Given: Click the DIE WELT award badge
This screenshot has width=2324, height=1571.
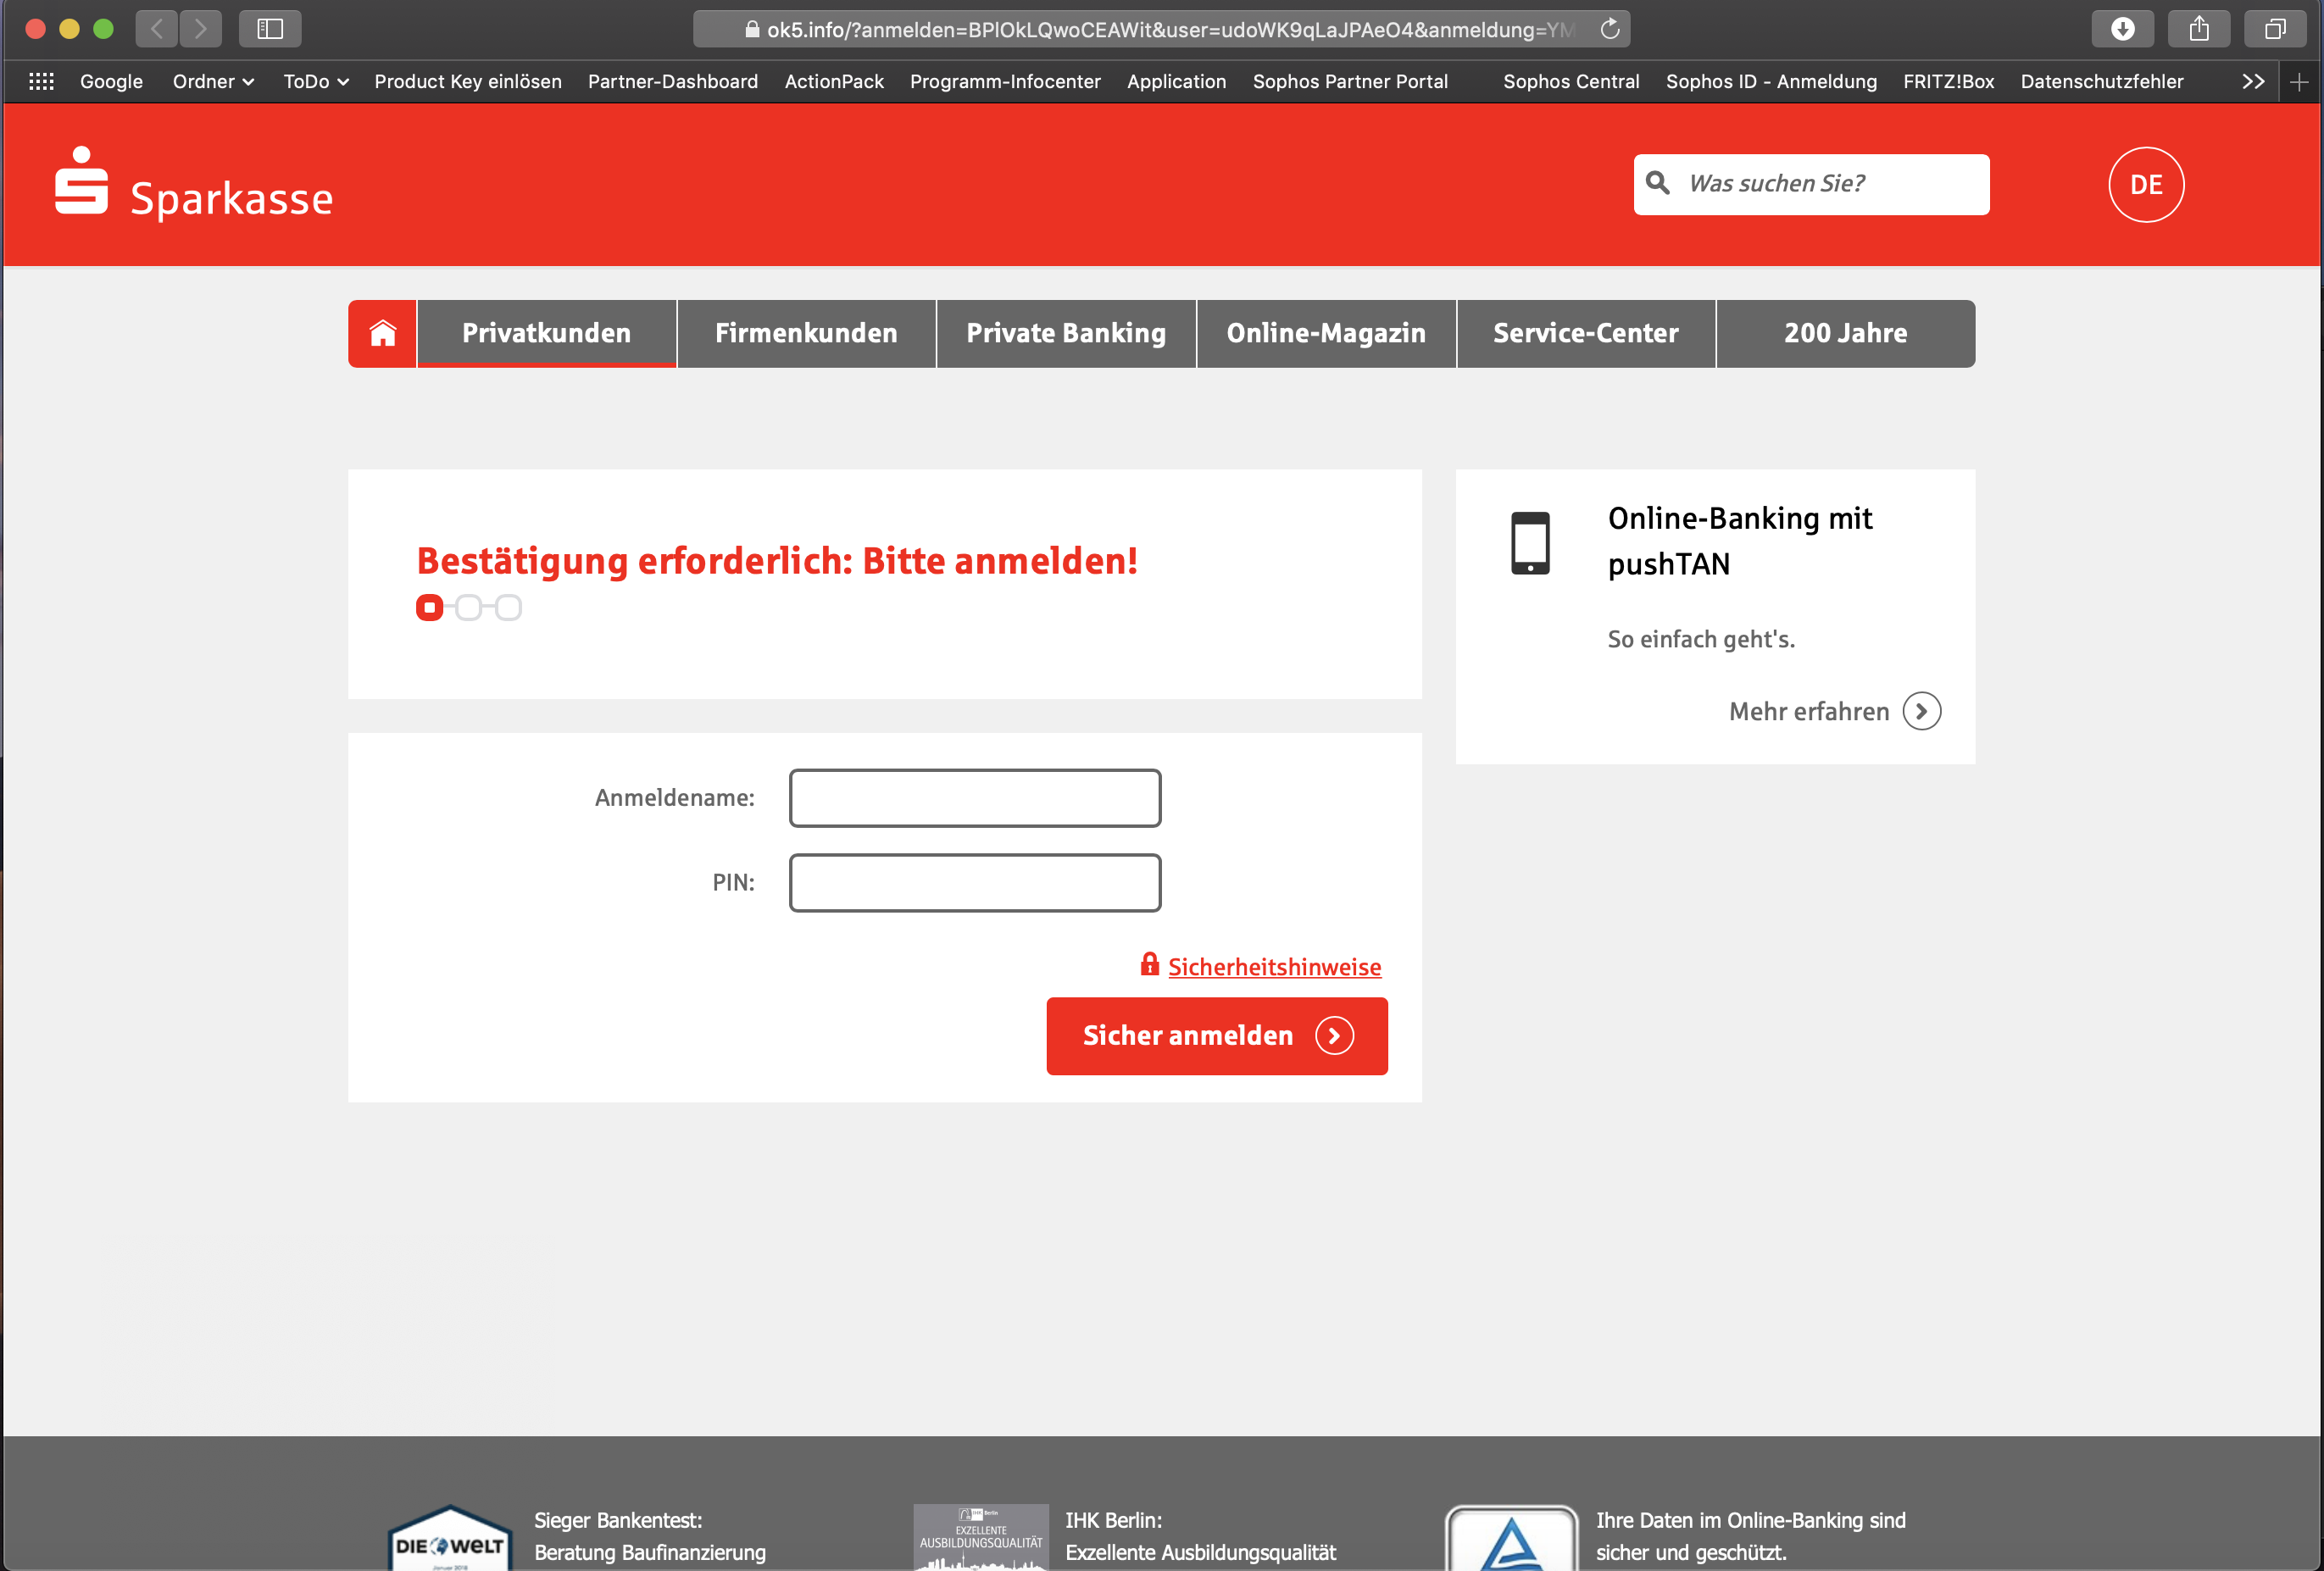Looking at the screenshot, I should point(450,1538).
